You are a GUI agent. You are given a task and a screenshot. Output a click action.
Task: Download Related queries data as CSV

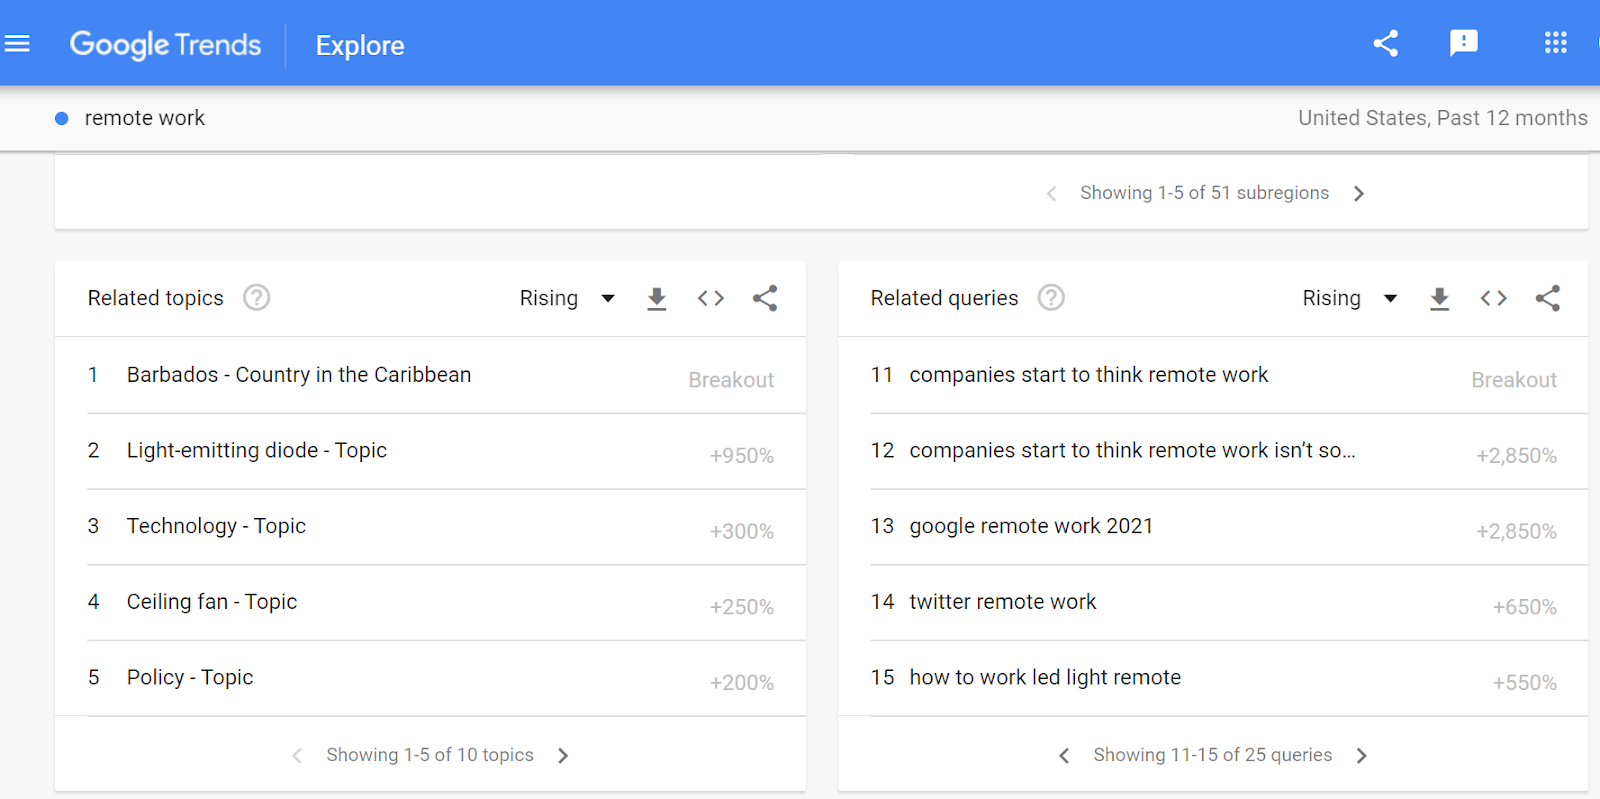[1439, 298]
